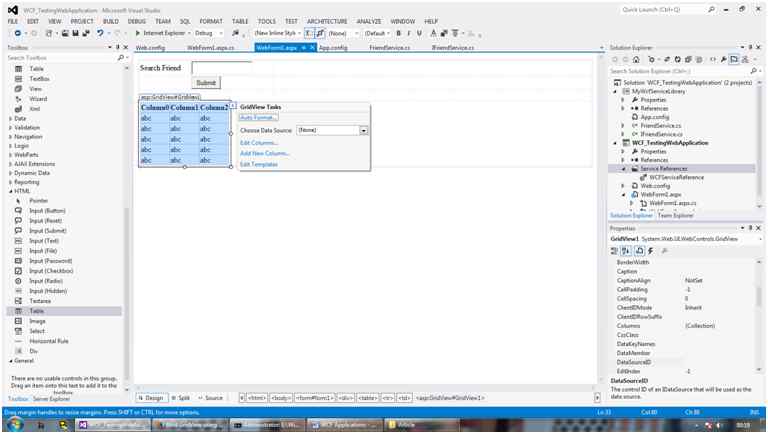Screen dimensions: 768x434
Task: Click the Properties wrench in Solution Explorer toolbar
Action: click(723, 59)
